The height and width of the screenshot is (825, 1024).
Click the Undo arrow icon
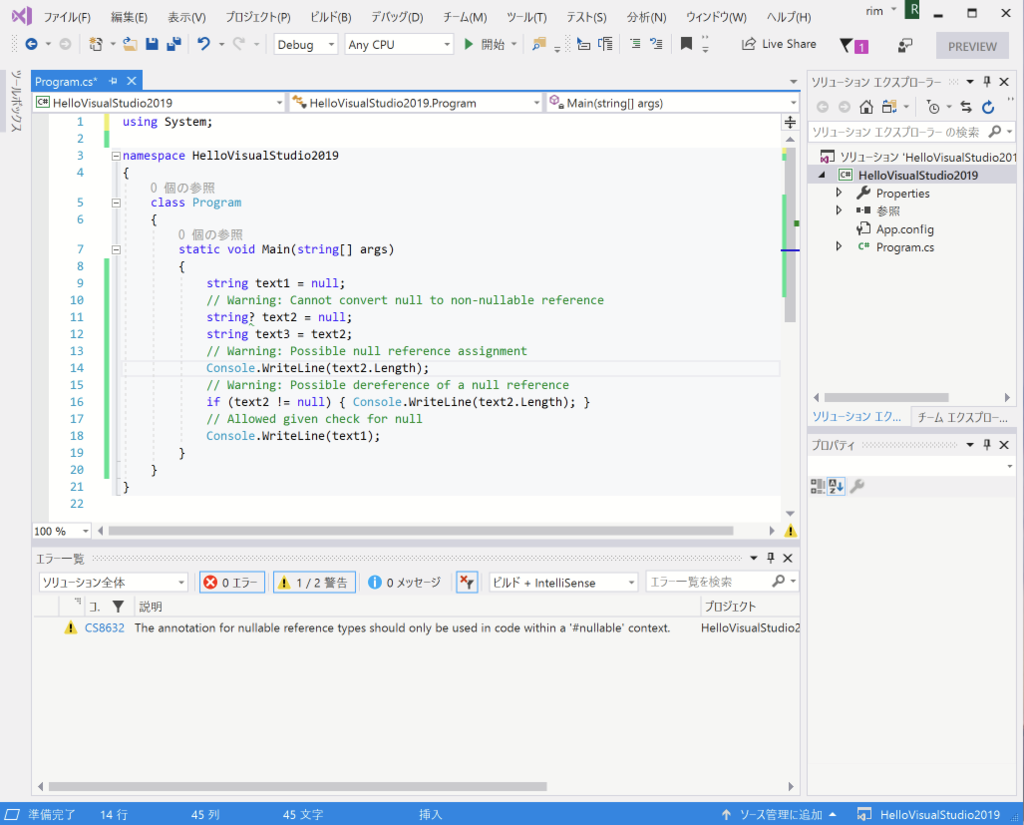coord(203,44)
